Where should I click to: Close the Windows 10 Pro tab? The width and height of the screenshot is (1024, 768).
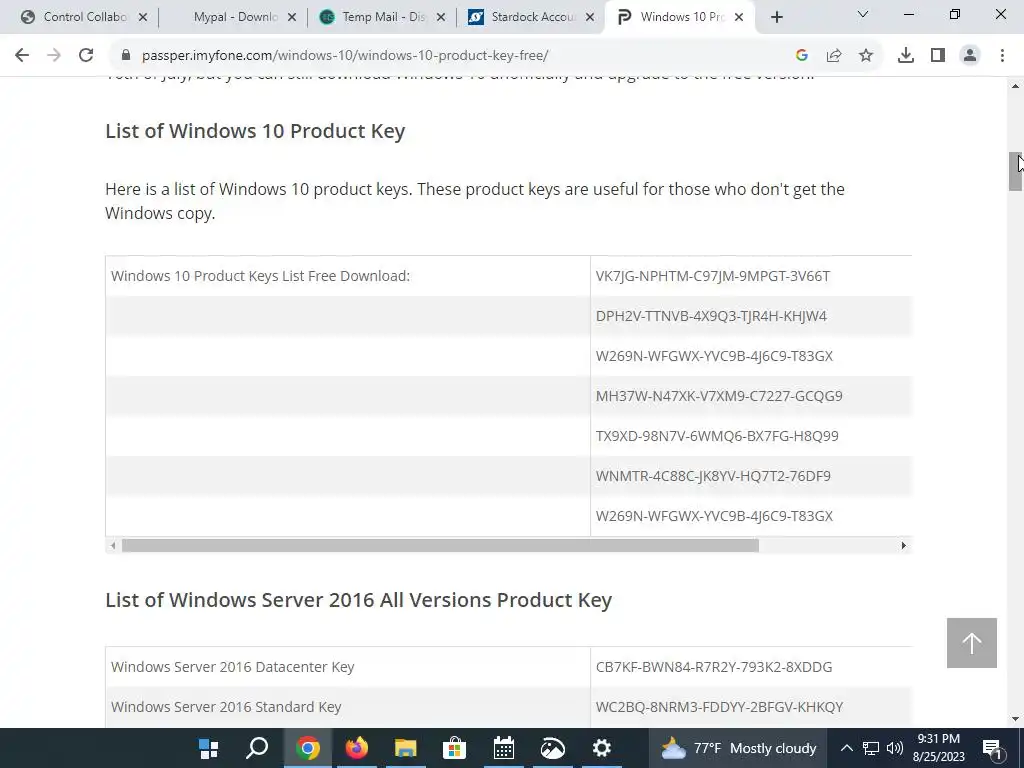[x=739, y=18]
